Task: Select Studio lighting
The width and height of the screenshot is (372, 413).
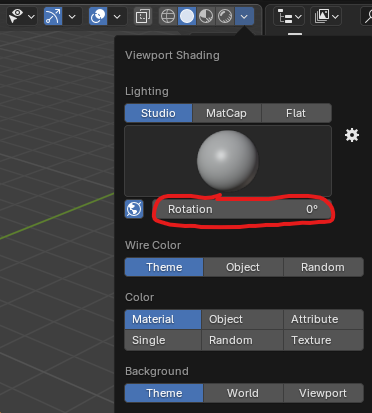Action: [158, 113]
